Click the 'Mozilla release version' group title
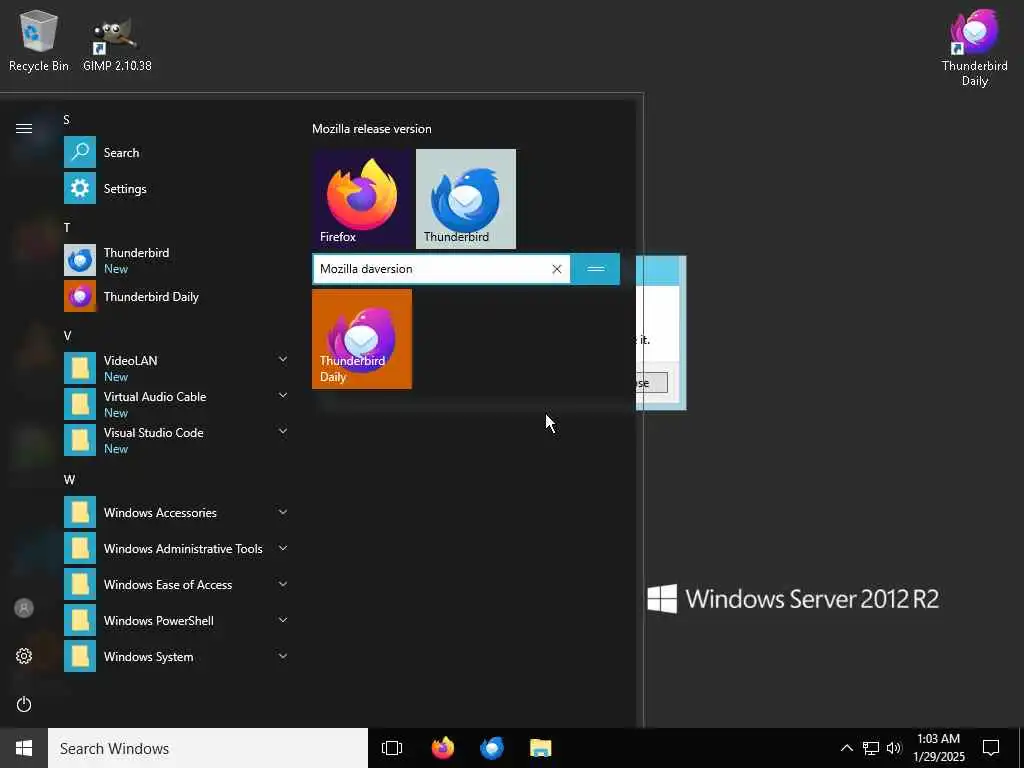 372,129
